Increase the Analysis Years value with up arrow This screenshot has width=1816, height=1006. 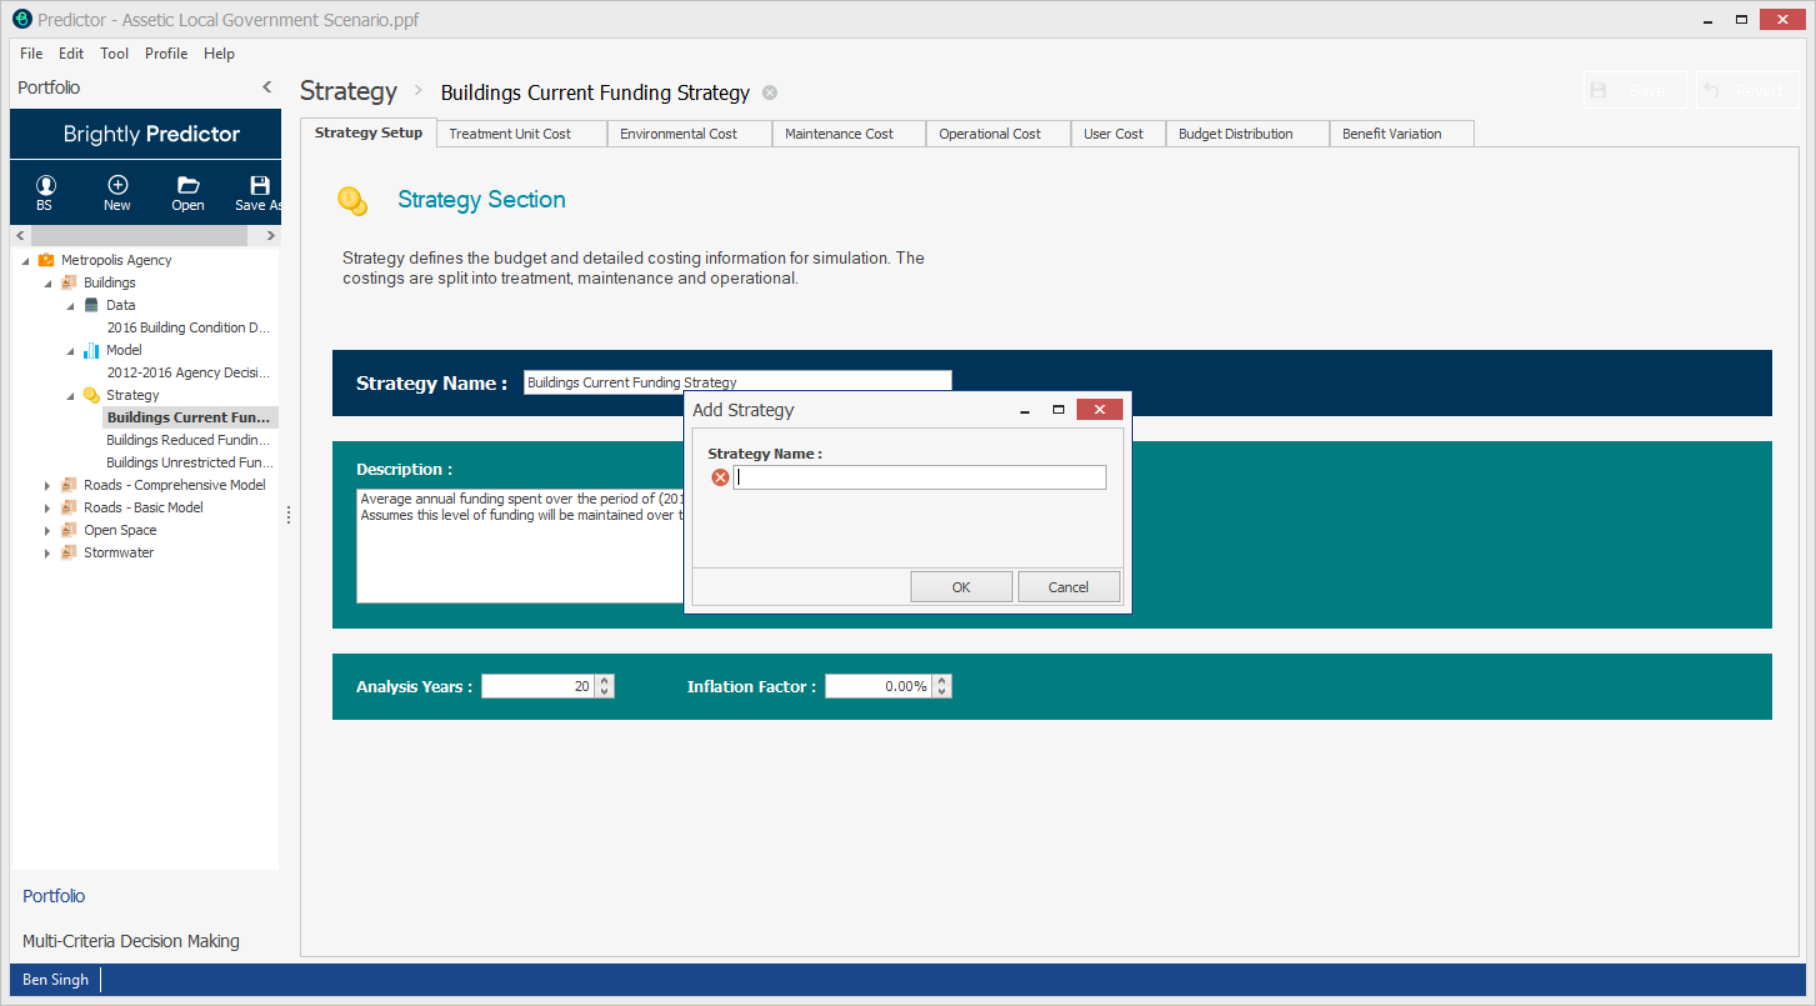pyautogui.click(x=604, y=680)
